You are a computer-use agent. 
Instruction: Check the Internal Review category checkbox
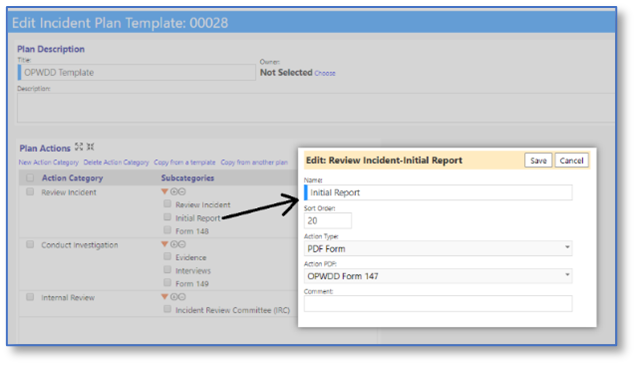point(30,297)
